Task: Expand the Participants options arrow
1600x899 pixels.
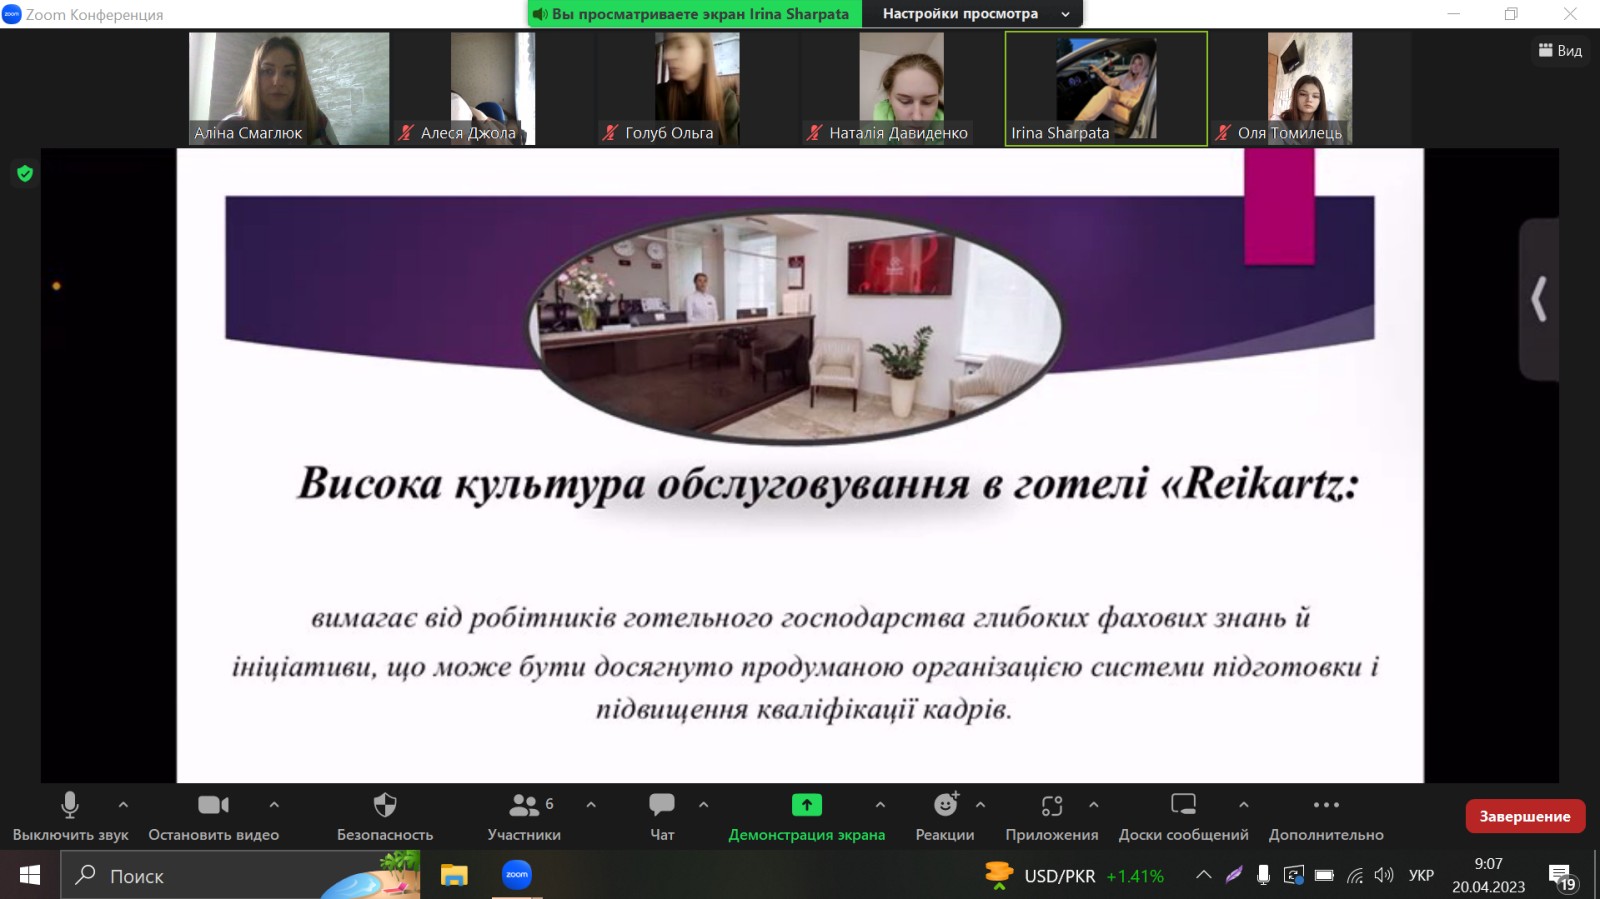Action: (x=591, y=804)
